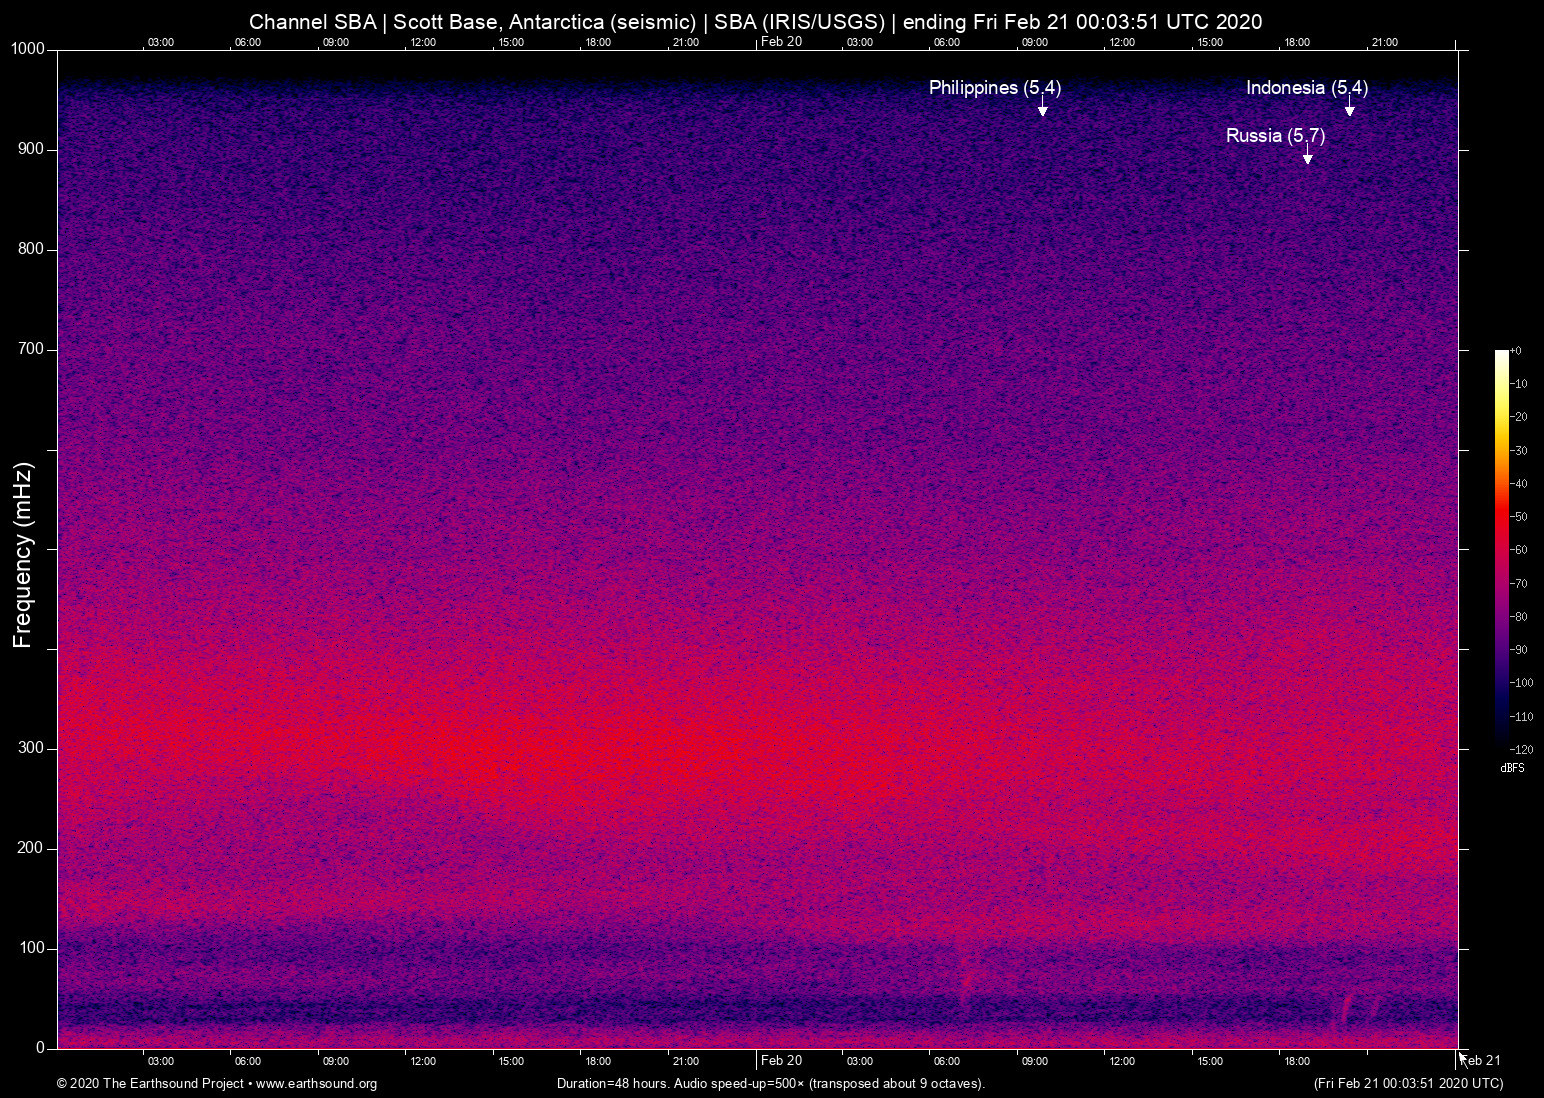Click the arrow marker under Russia (5.7)
1544x1098 pixels.
click(x=1307, y=157)
